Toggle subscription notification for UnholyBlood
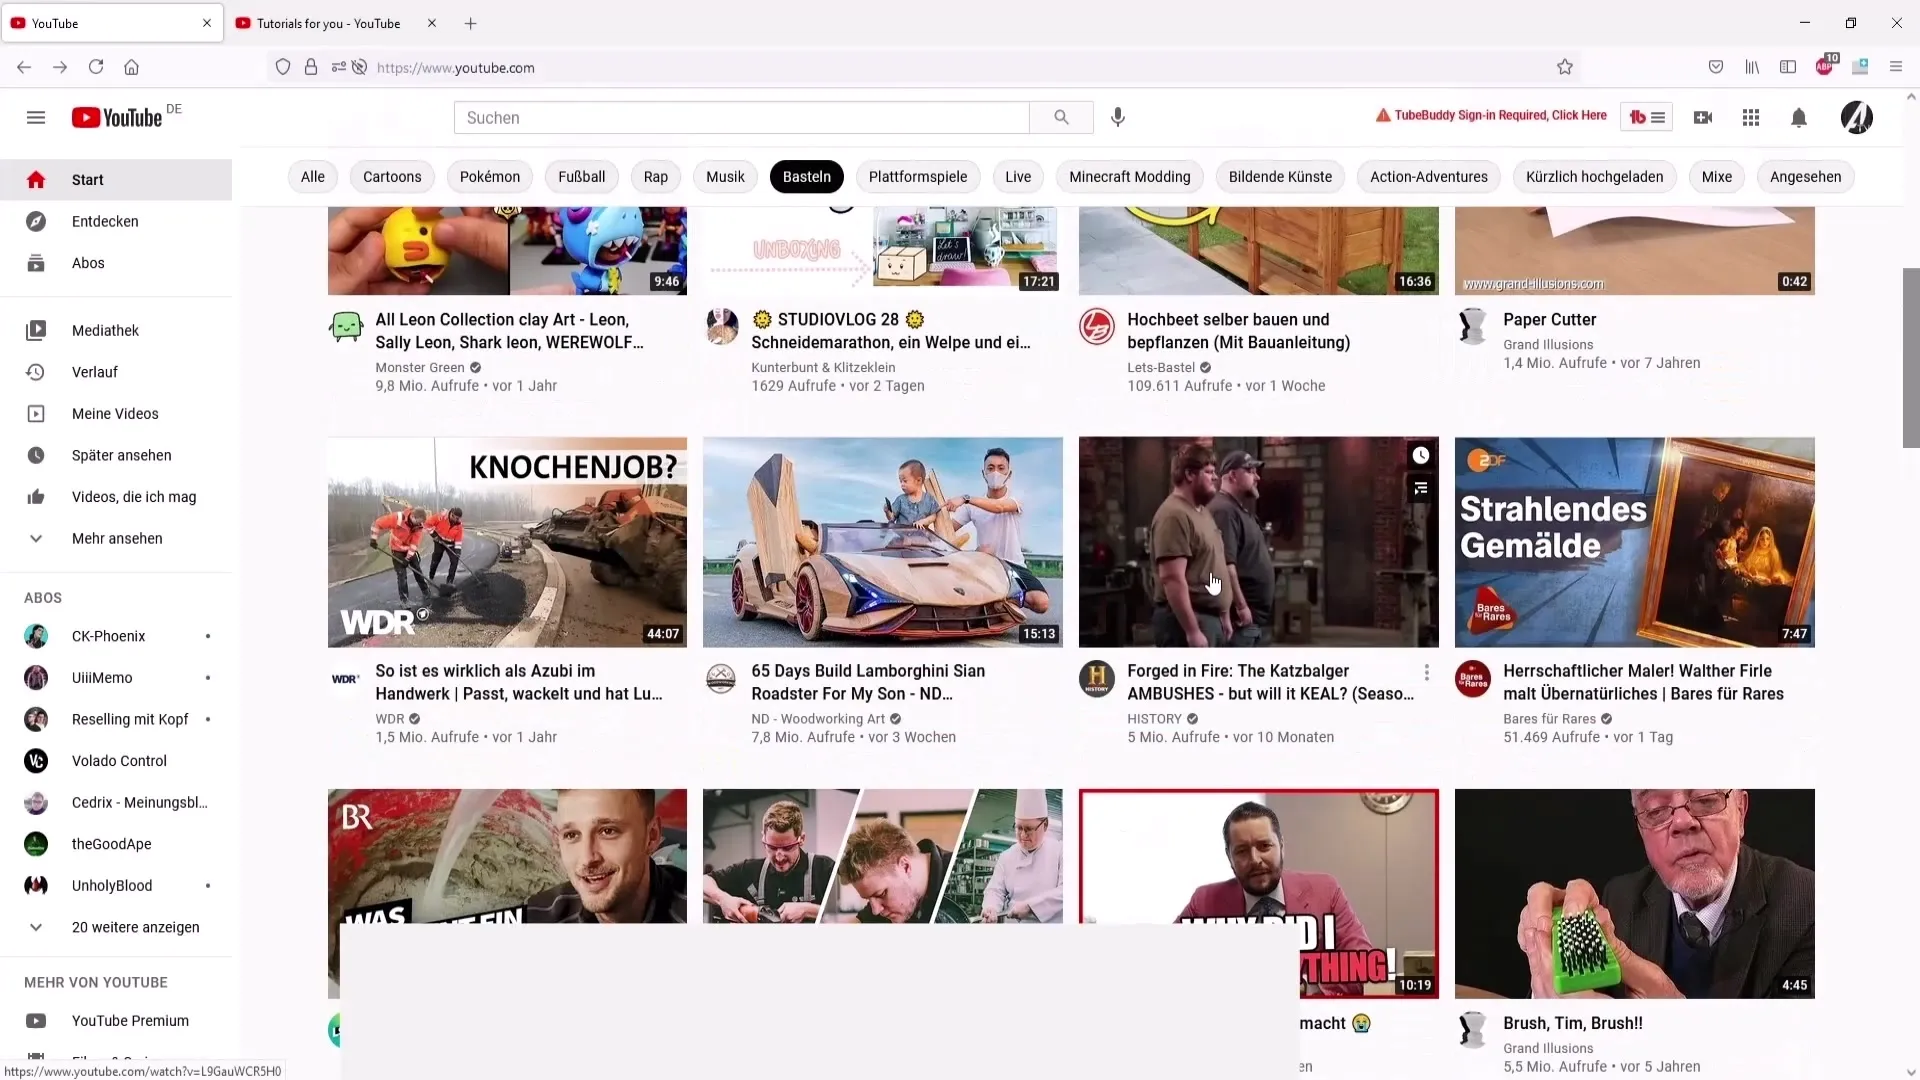1920x1080 pixels. (x=207, y=885)
